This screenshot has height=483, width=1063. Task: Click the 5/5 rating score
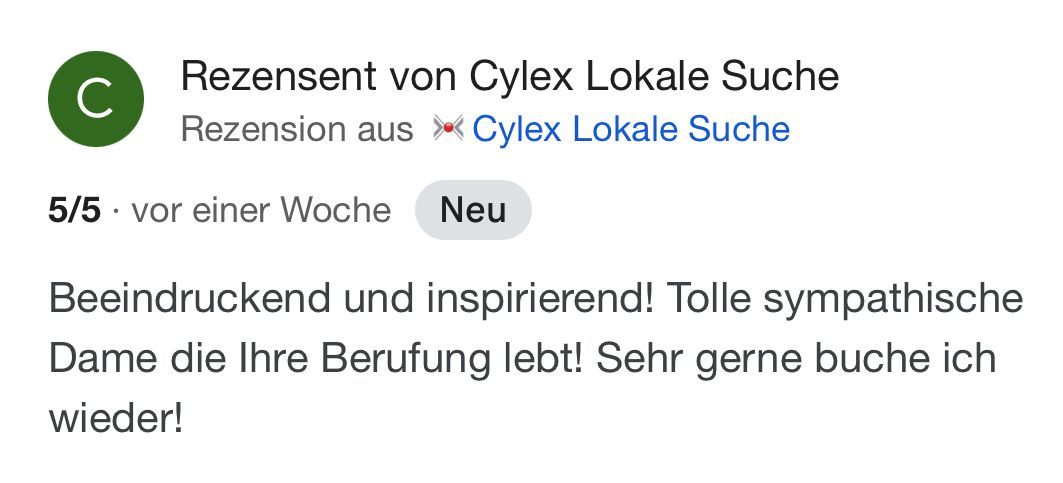click(x=74, y=210)
